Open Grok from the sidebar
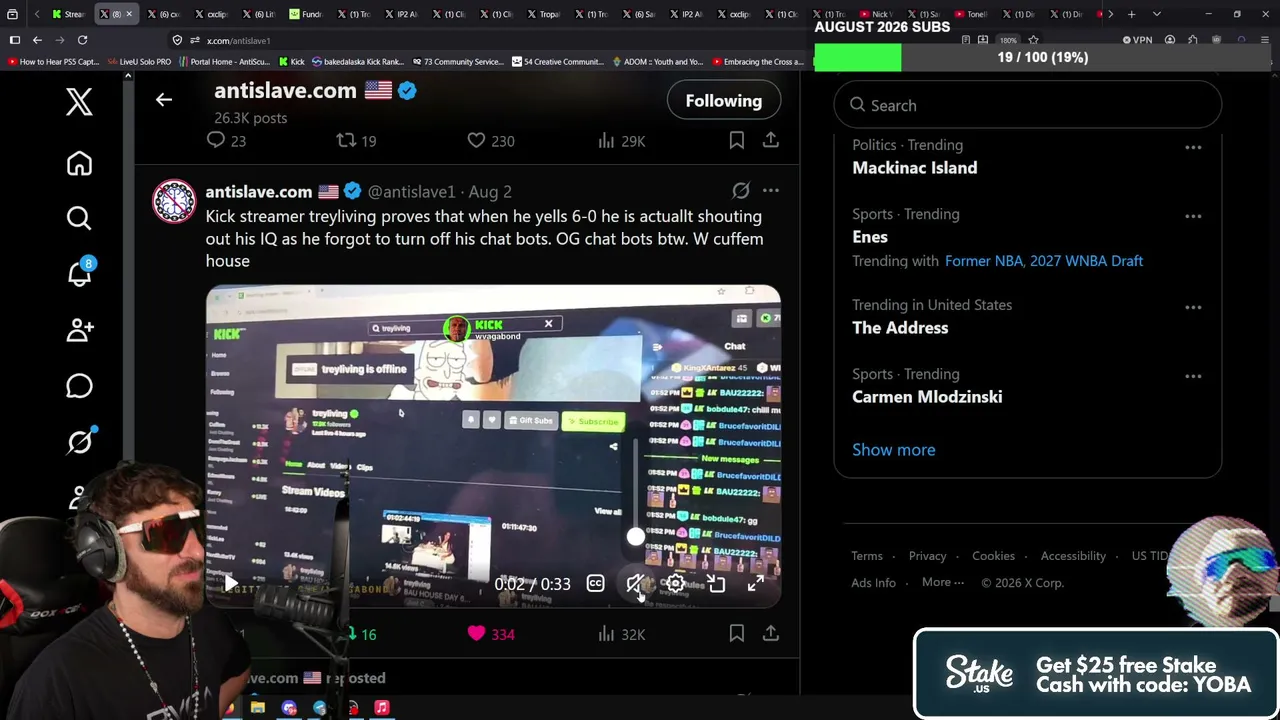The width and height of the screenshot is (1280, 720). click(x=79, y=441)
